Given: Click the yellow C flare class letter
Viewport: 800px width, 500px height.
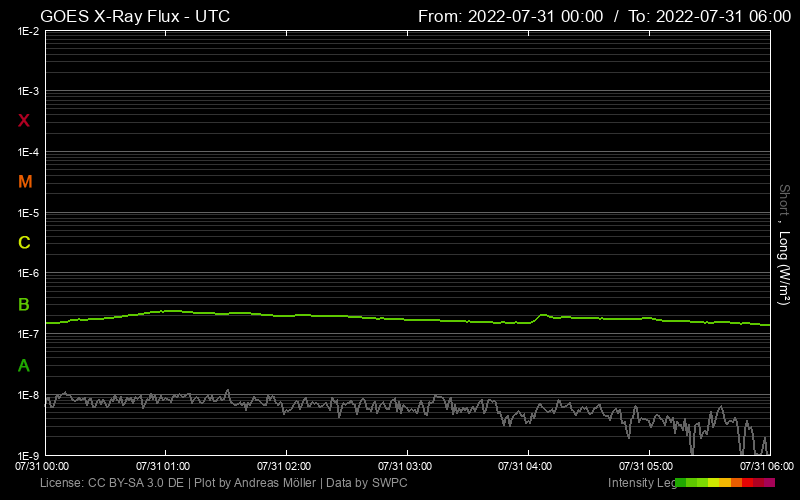Looking at the screenshot, I should 24,242.
